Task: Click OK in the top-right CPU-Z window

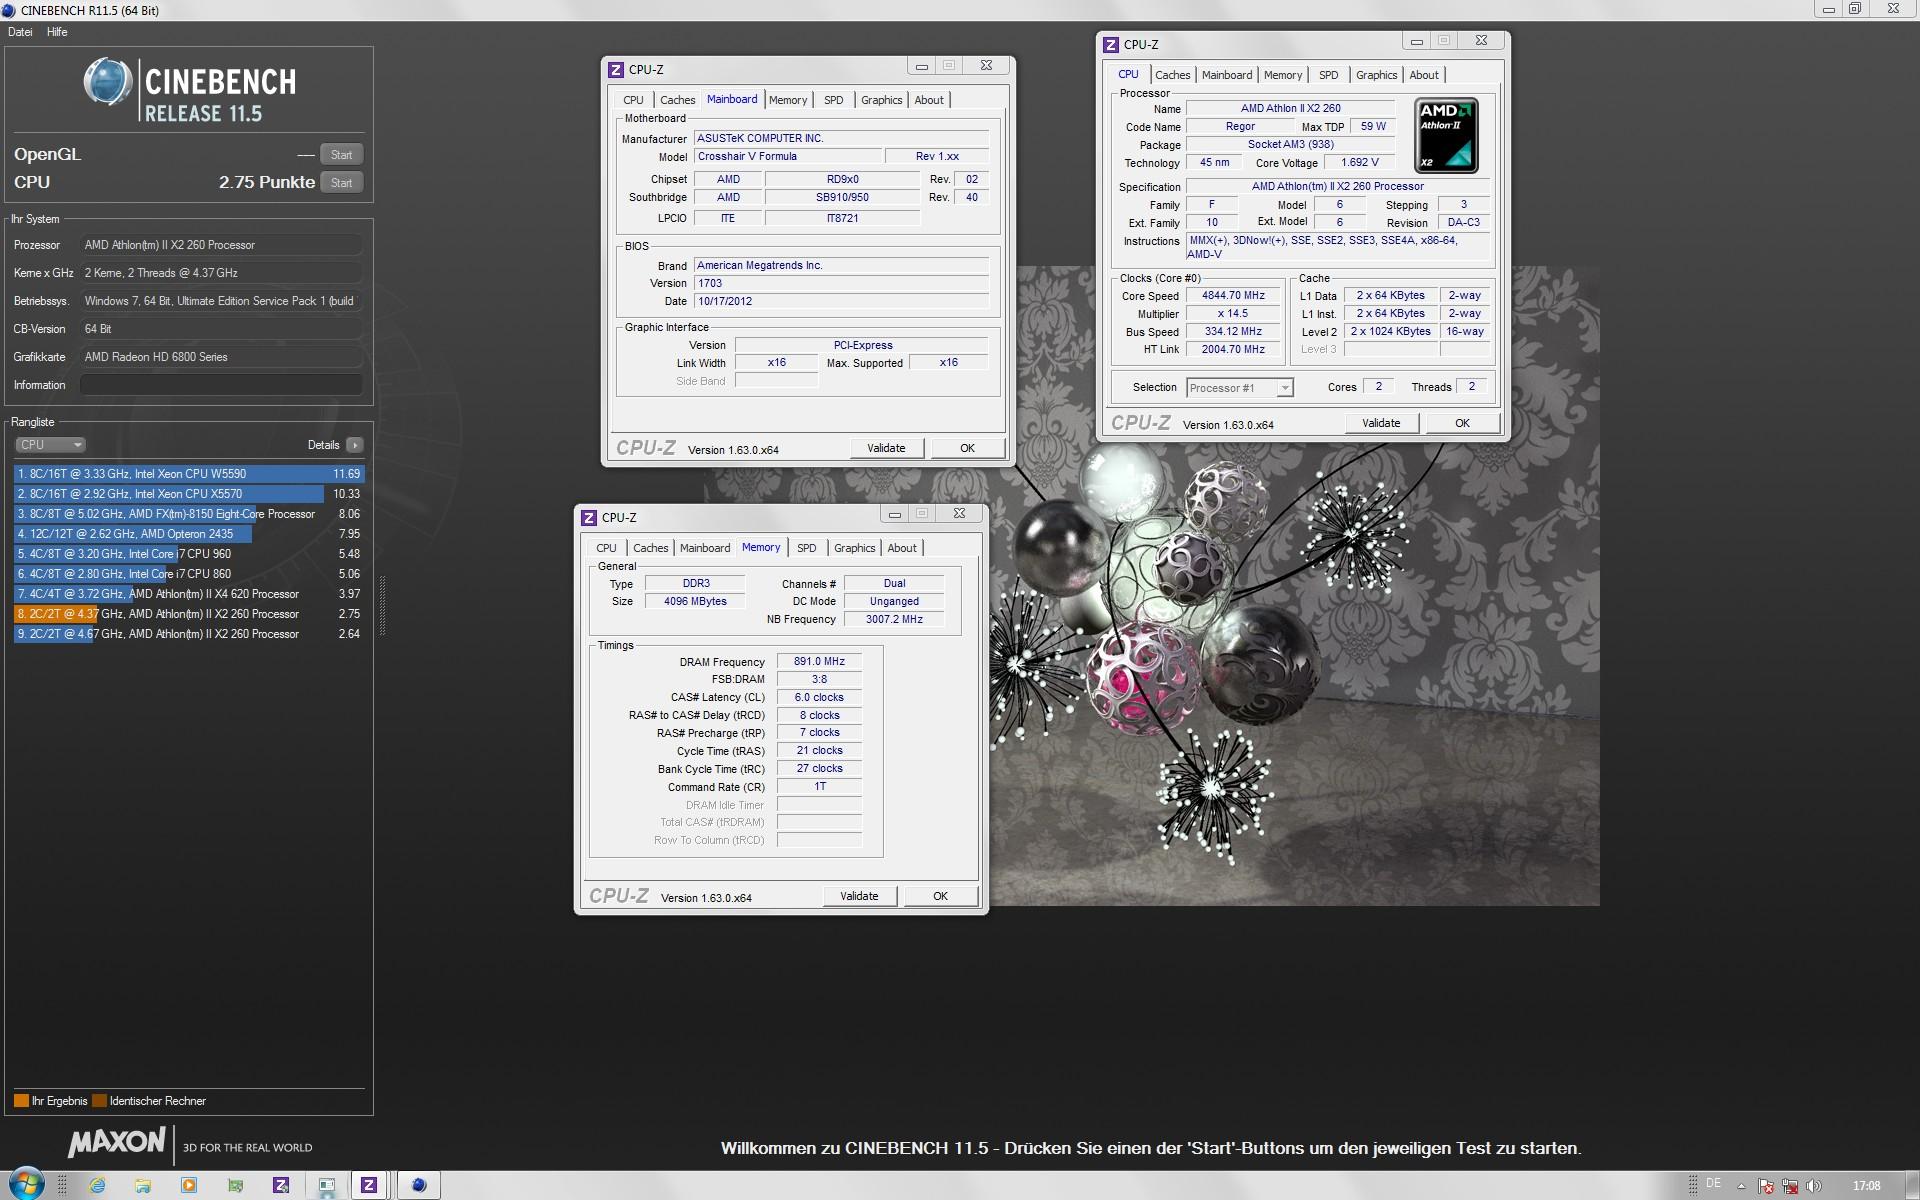Action: coord(1462,423)
